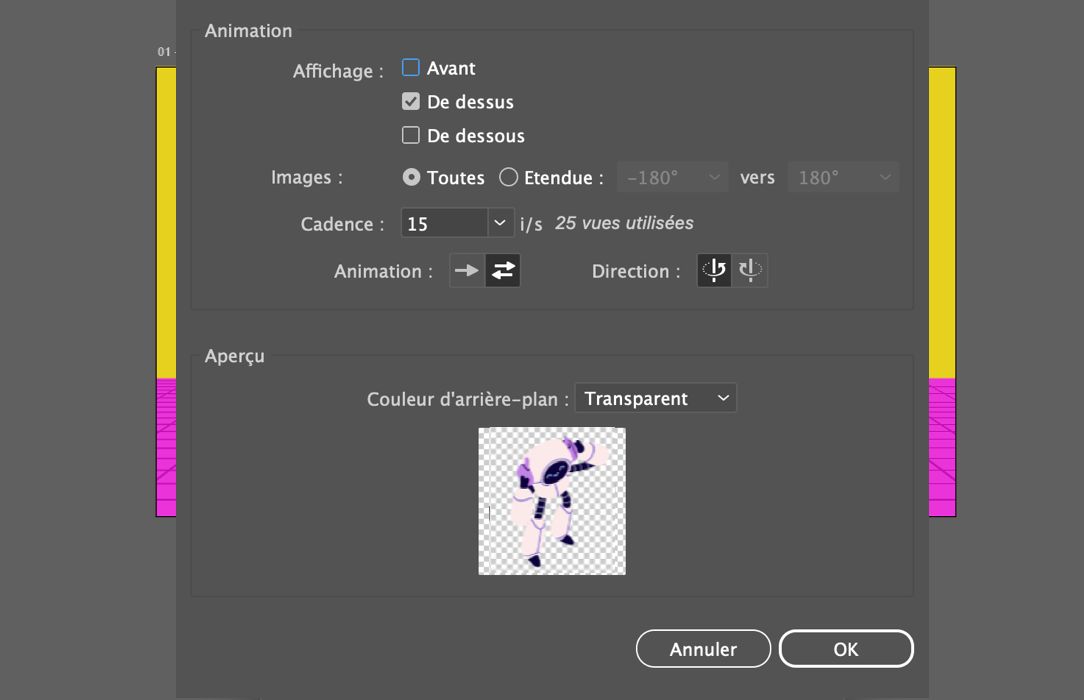Set background color to Transparent

tap(655, 397)
